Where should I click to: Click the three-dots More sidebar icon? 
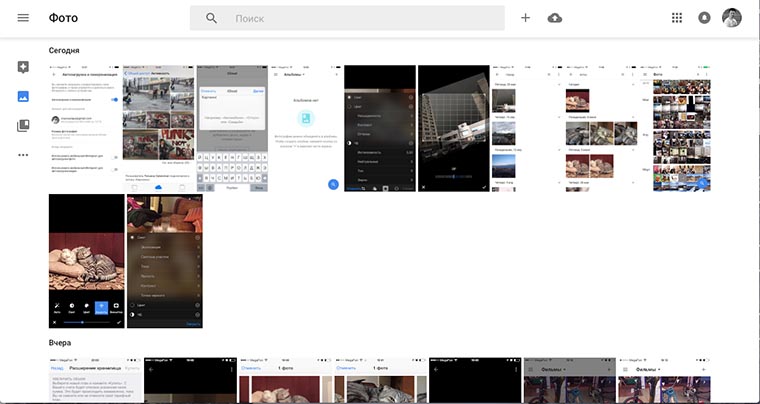[23, 155]
